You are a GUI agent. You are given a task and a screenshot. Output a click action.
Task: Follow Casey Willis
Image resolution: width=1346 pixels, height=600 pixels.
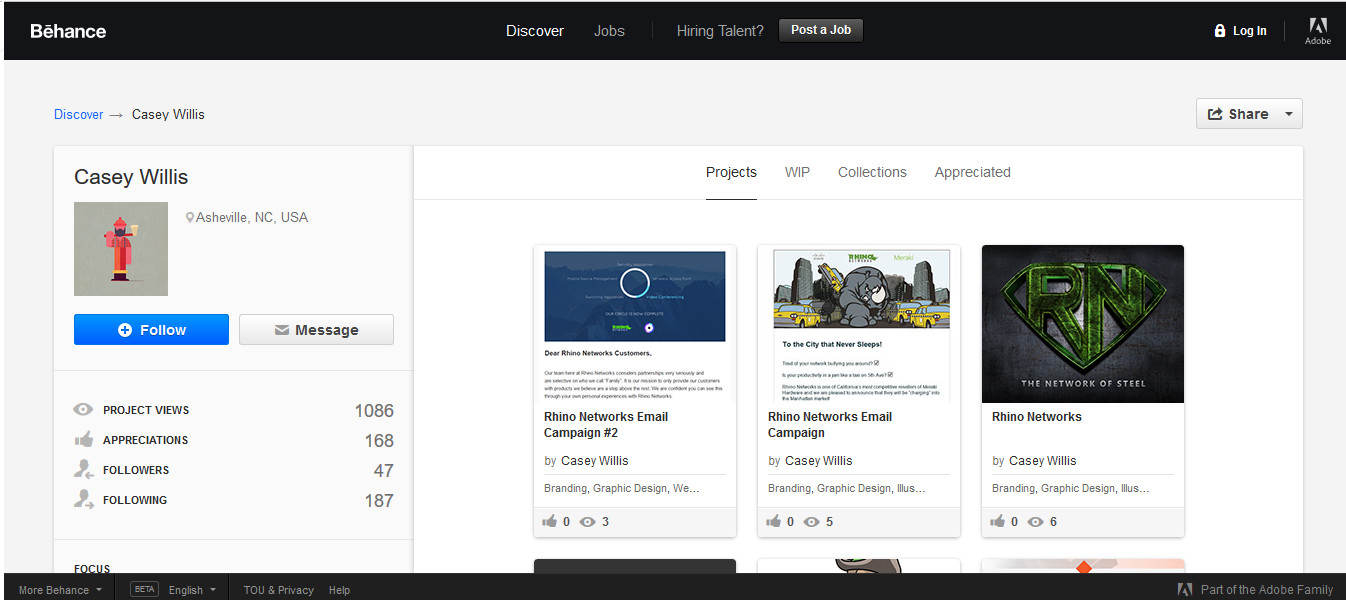(x=151, y=330)
